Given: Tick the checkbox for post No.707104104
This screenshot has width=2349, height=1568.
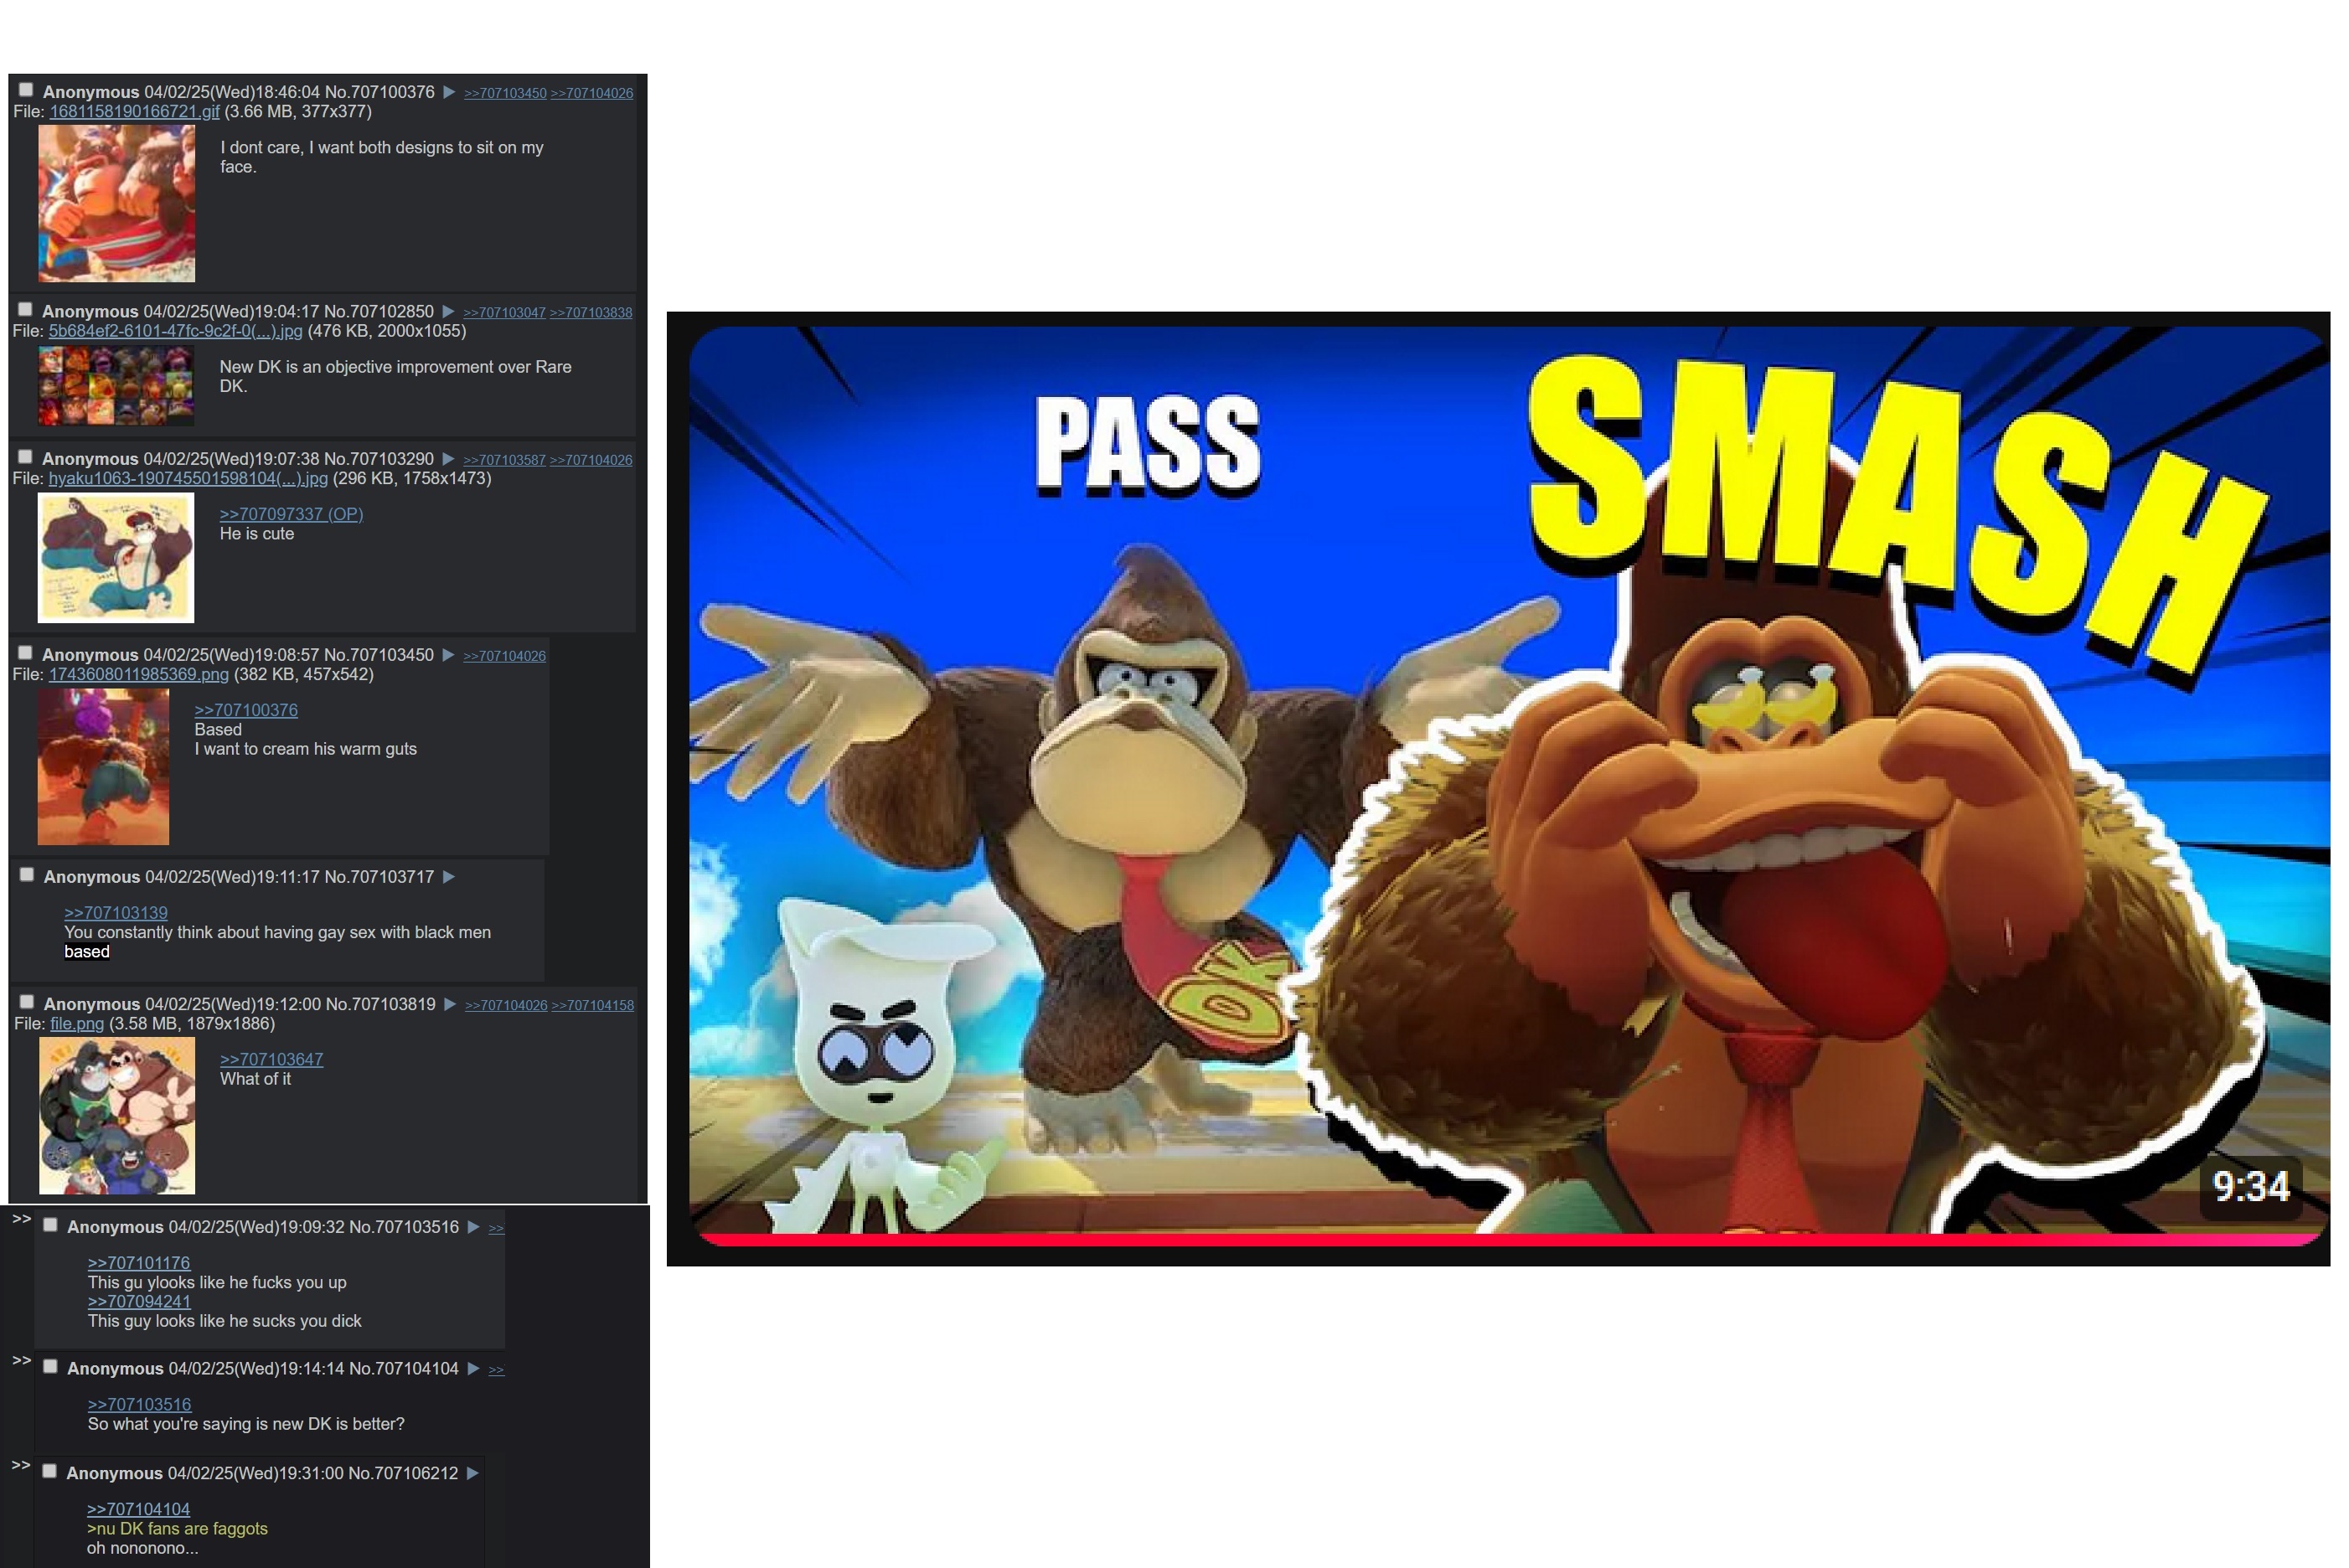Looking at the screenshot, I should pyautogui.click(x=51, y=1367).
